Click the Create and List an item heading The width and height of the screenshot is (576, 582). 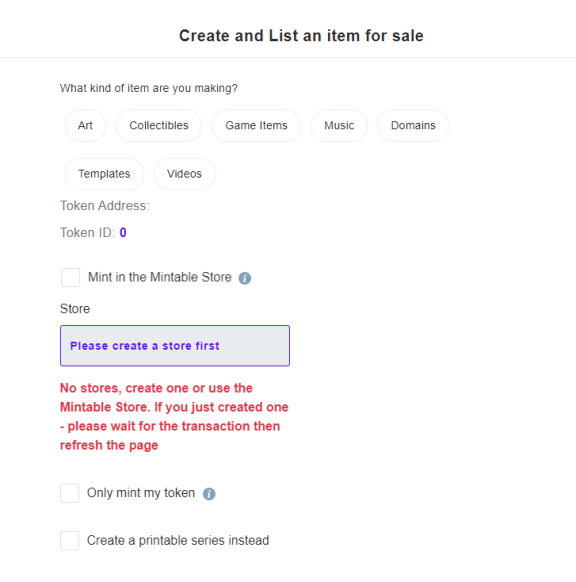(301, 36)
